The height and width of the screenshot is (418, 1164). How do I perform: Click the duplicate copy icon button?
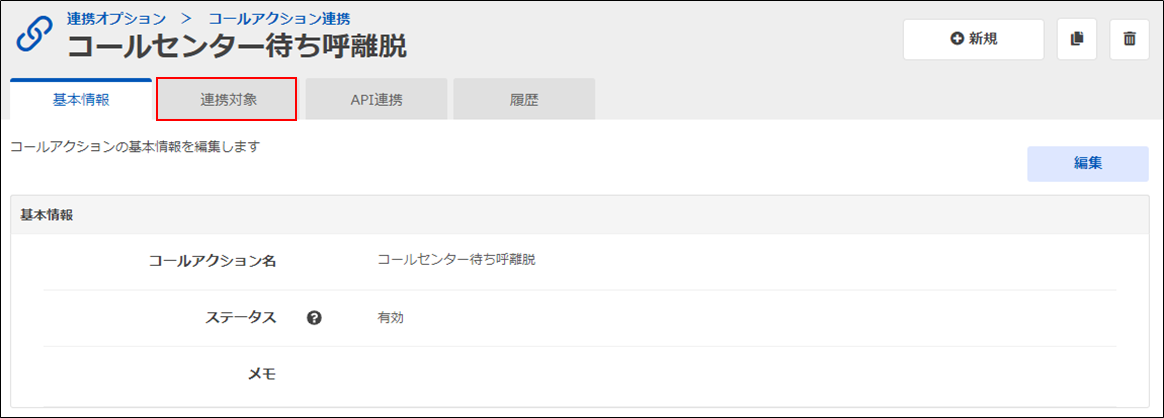pos(1077,39)
